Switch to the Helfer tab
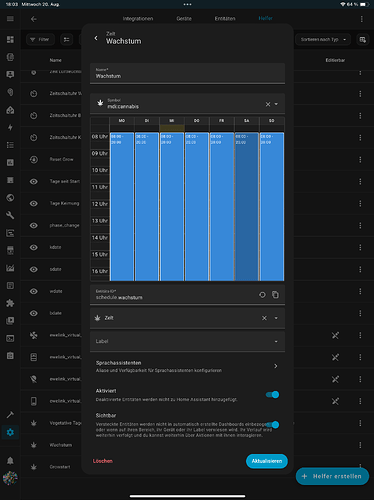This screenshot has height=500, width=374. coord(266,18)
